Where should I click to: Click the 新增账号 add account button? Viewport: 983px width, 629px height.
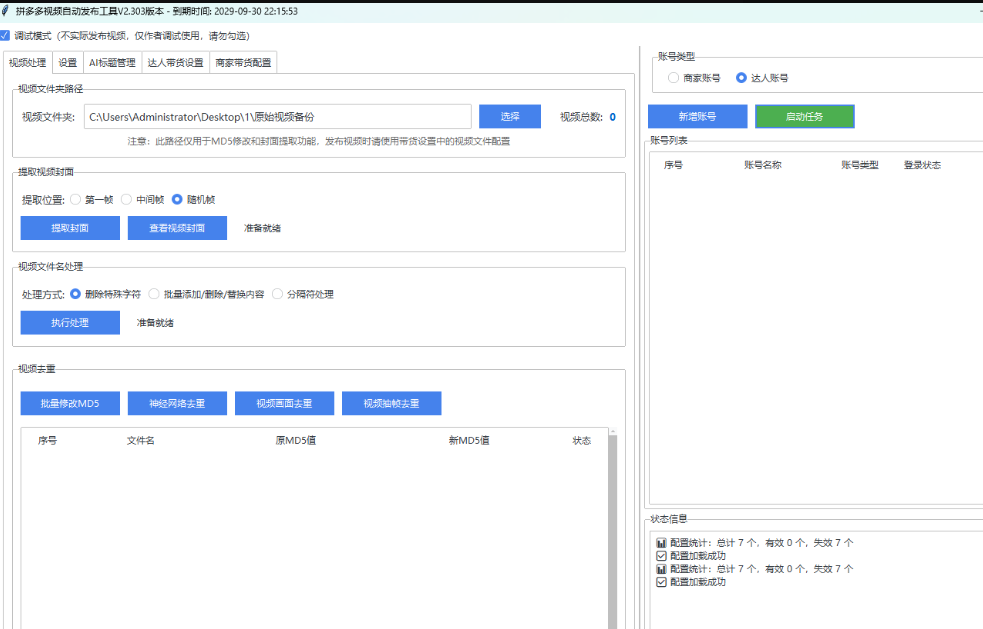(x=697, y=116)
